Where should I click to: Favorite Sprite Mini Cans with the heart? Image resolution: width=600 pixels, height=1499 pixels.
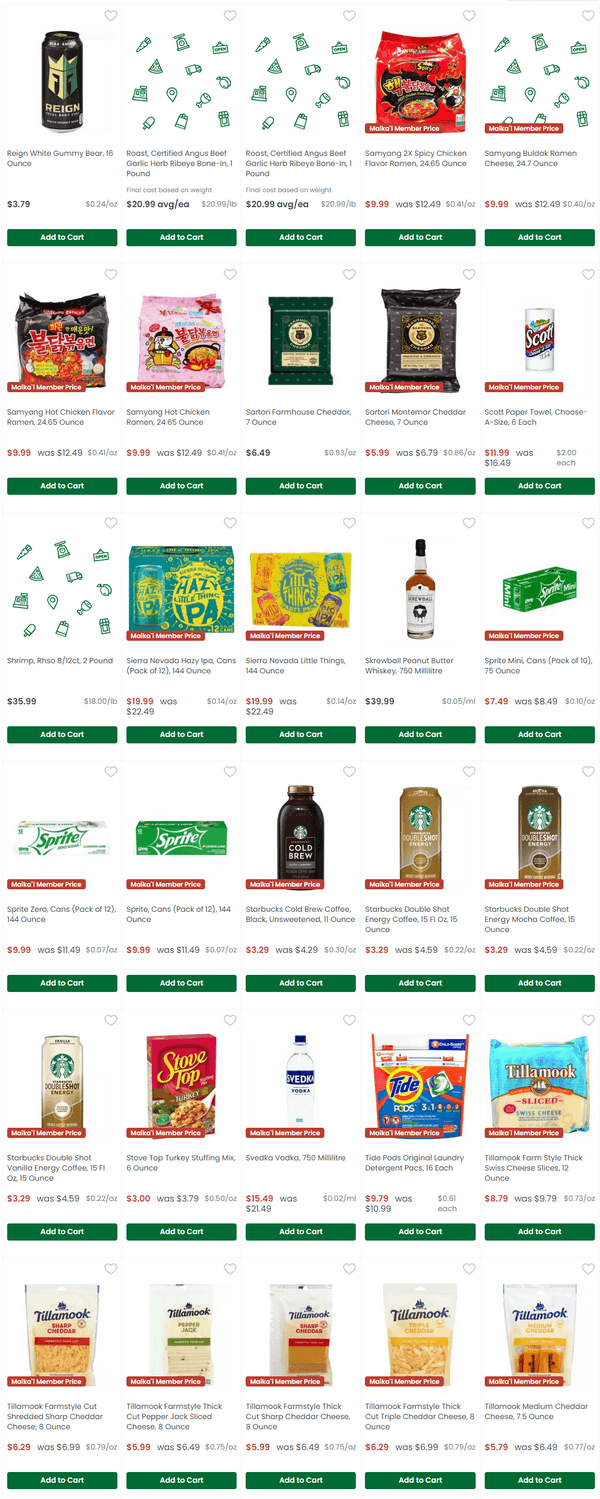[589, 523]
